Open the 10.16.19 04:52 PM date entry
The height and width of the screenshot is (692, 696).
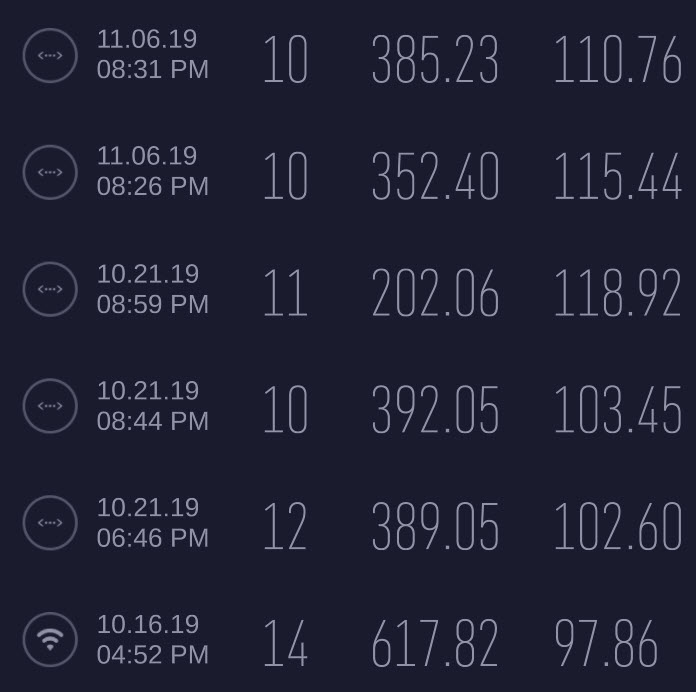click(x=152, y=640)
